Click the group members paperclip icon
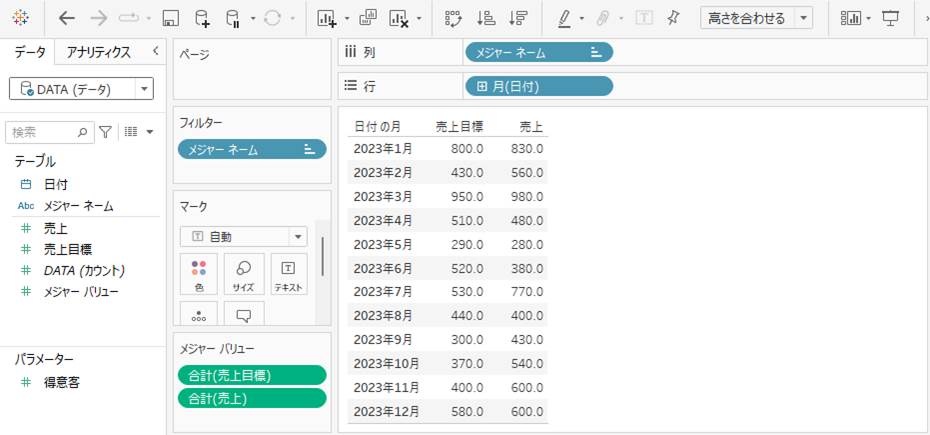The width and height of the screenshot is (930, 435). pos(604,19)
